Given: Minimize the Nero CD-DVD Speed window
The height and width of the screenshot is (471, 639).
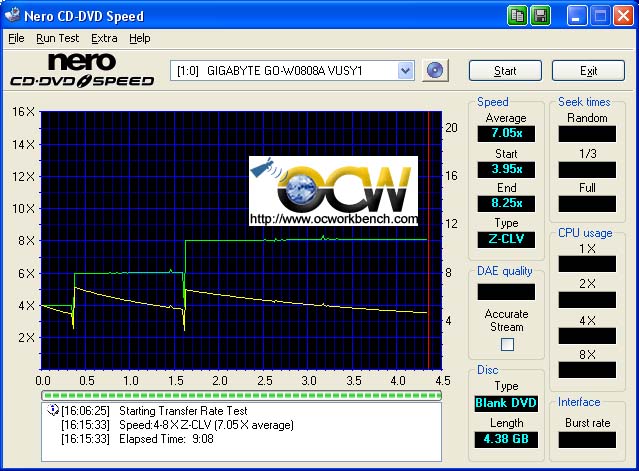Looking at the screenshot, I should [576, 16].
